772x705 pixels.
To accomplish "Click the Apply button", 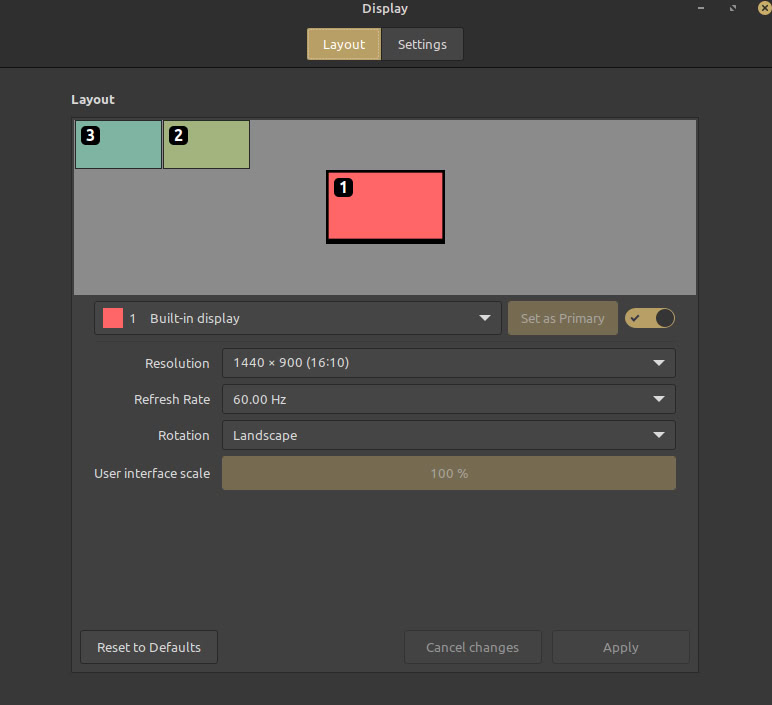I will click(x=621, y=647).
